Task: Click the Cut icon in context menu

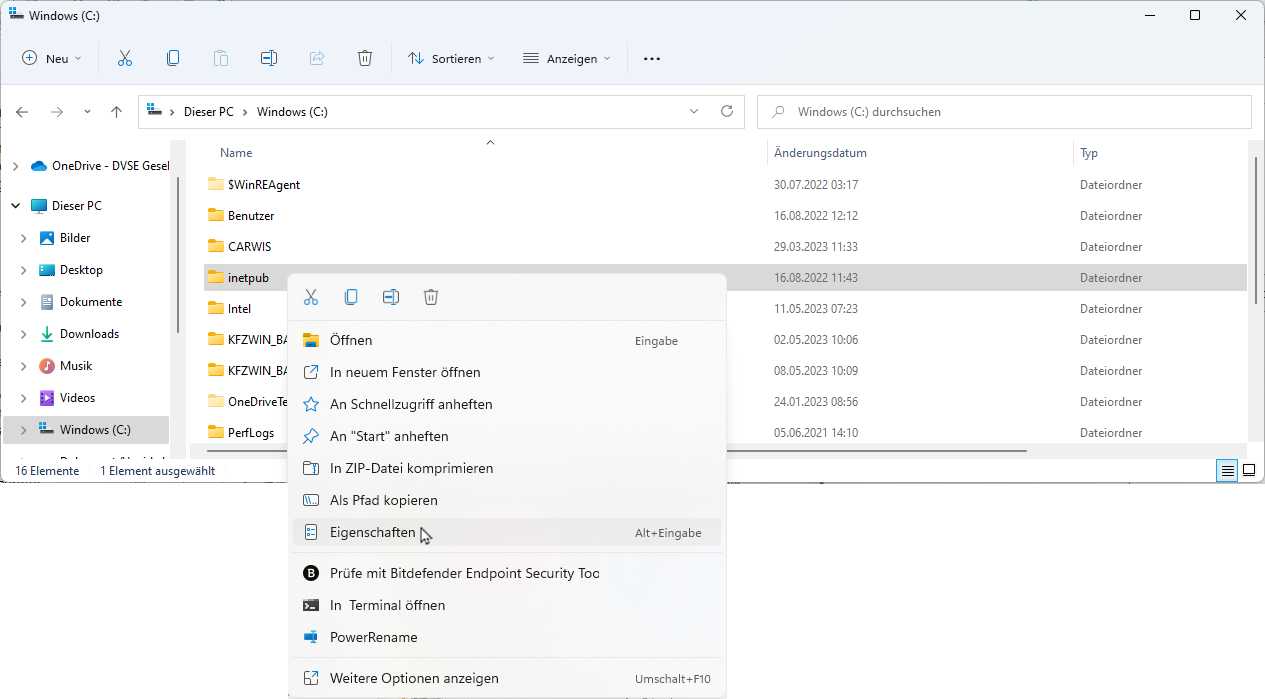Action: pos(311,297)
